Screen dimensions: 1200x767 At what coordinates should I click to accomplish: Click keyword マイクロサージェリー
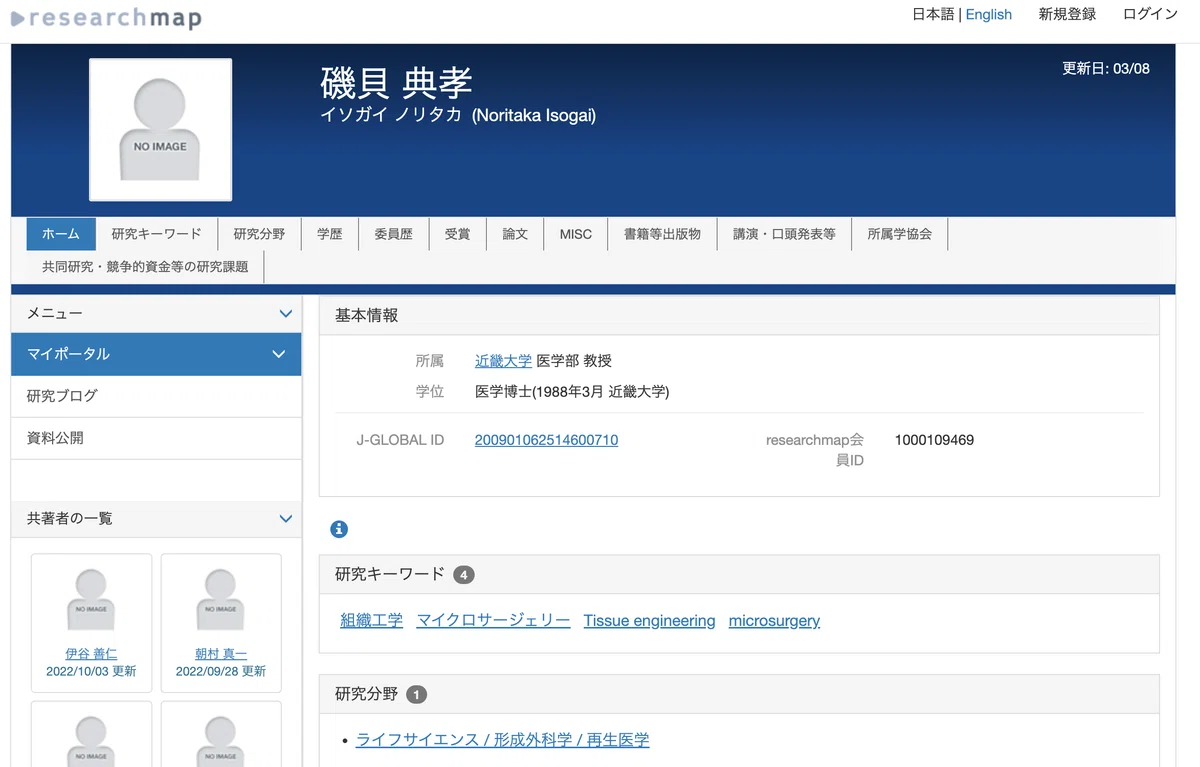493,621
